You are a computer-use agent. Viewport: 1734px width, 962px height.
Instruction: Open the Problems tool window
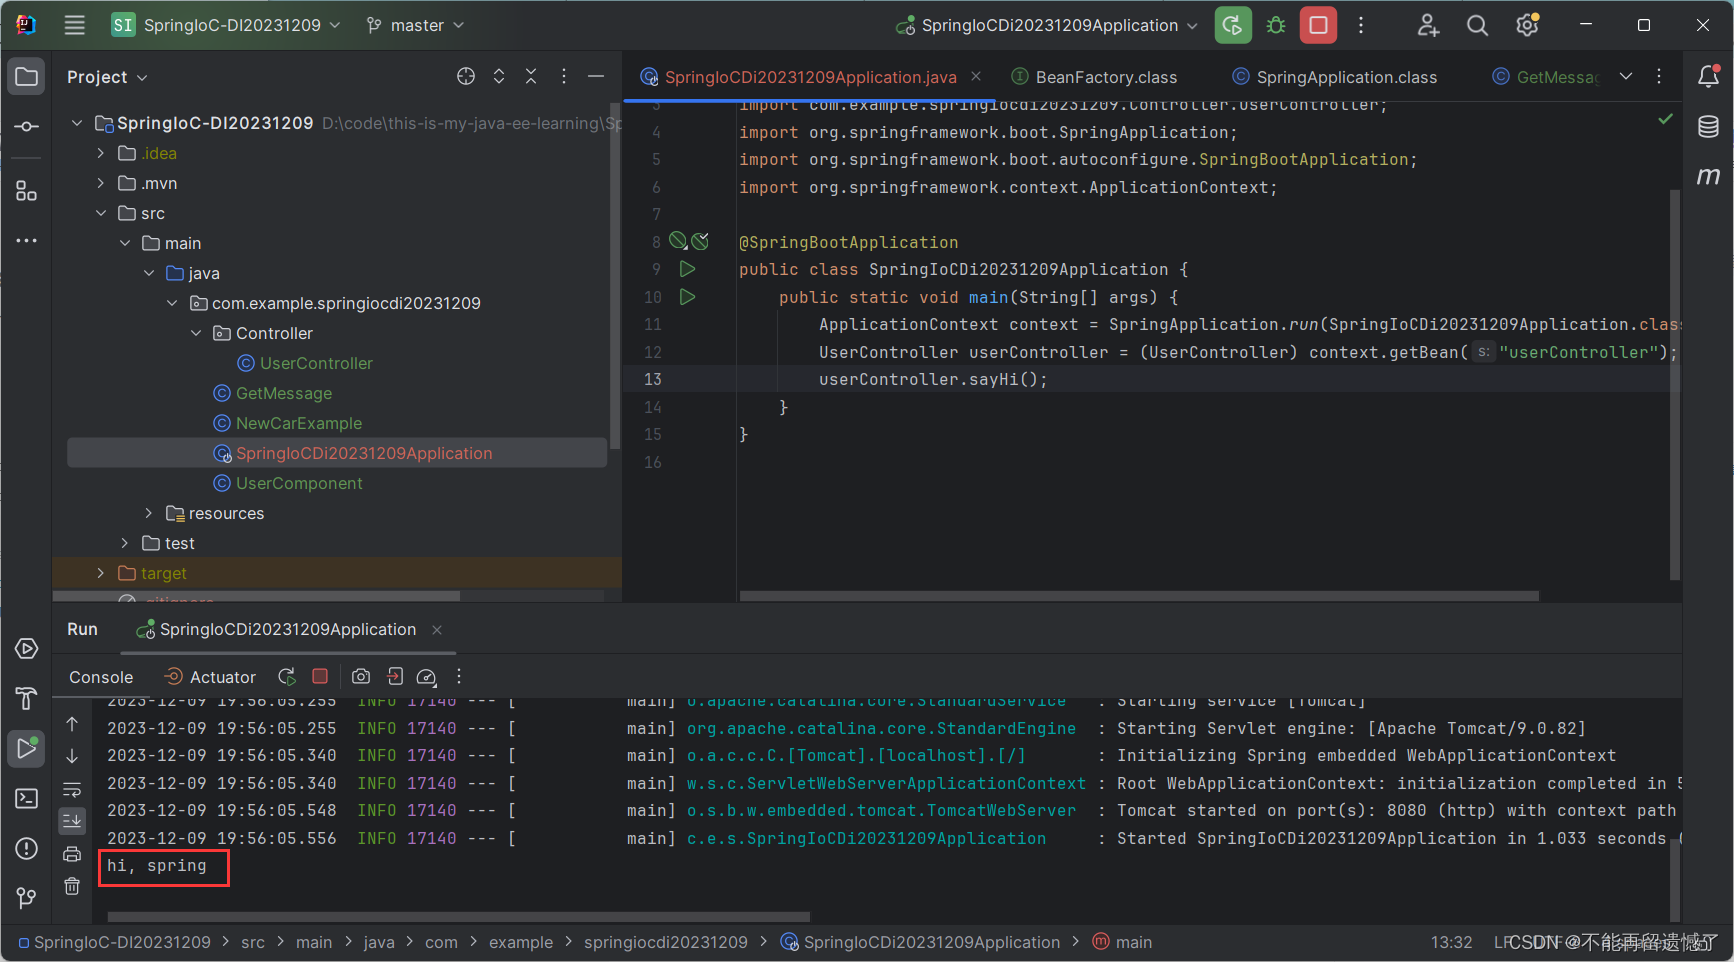coord(27,848)
